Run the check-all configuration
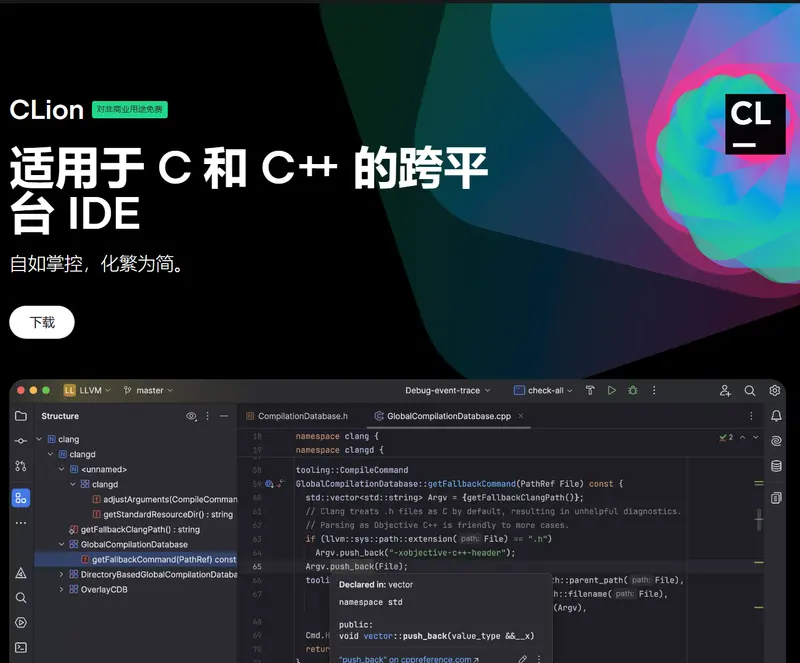 coord(611,390)
